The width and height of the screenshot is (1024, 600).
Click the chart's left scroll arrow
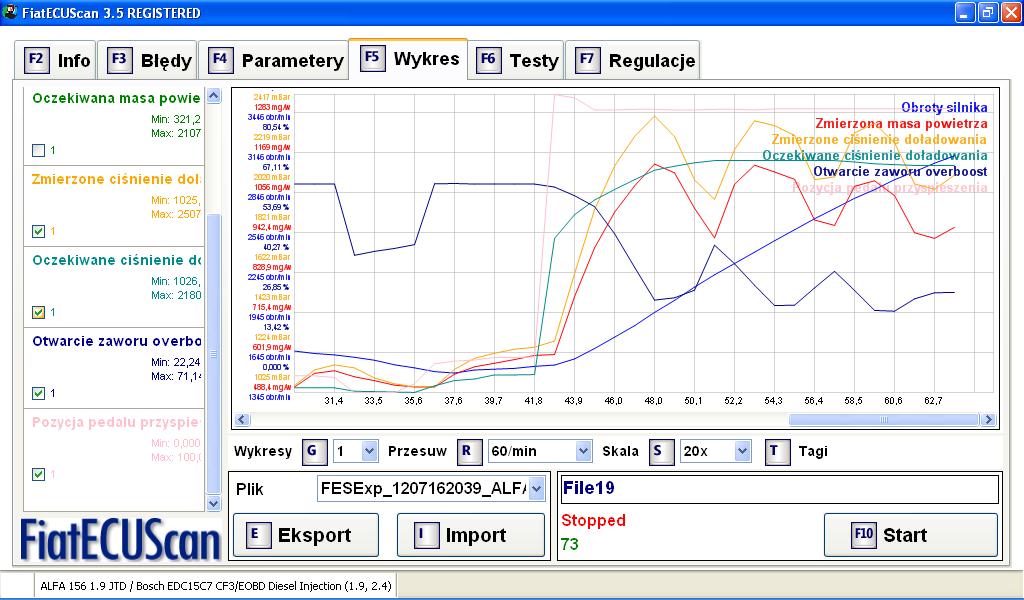tap(242, 420)
